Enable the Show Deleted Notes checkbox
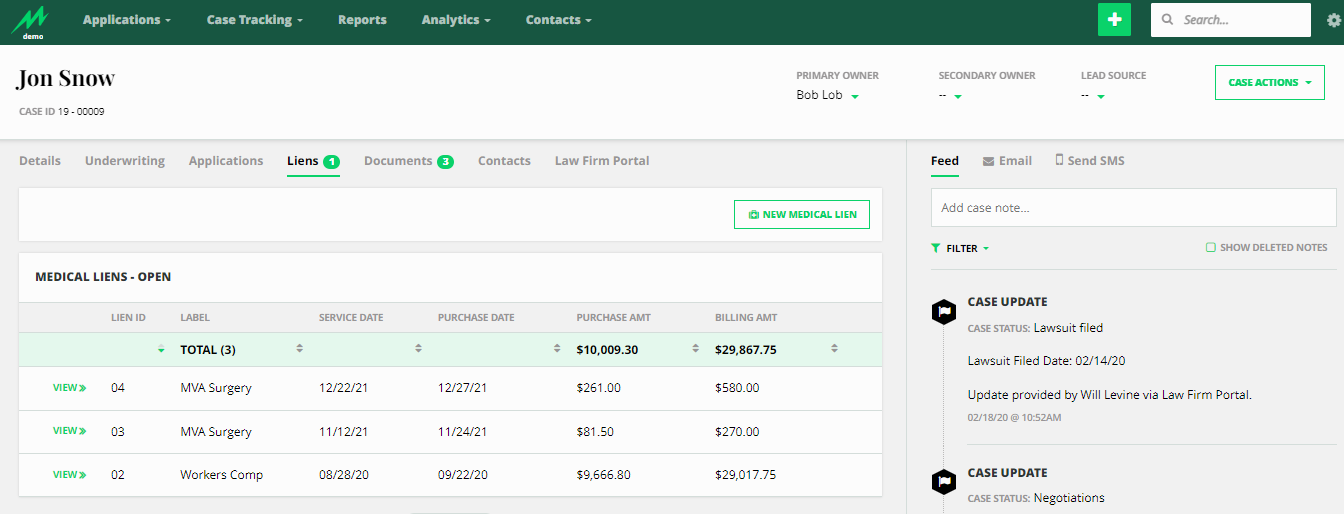Screen dimensions: 1344x514 coord(1211,248)
